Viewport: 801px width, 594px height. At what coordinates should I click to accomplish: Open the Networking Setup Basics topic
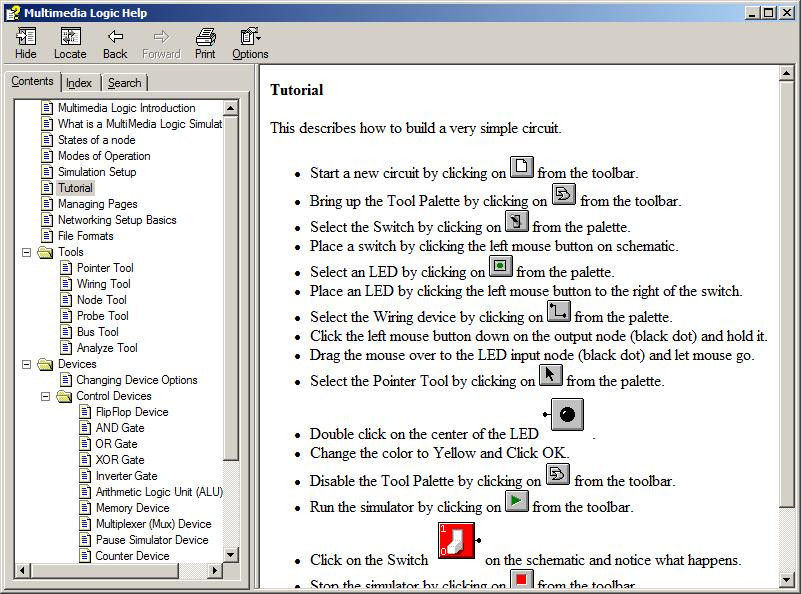117,220
